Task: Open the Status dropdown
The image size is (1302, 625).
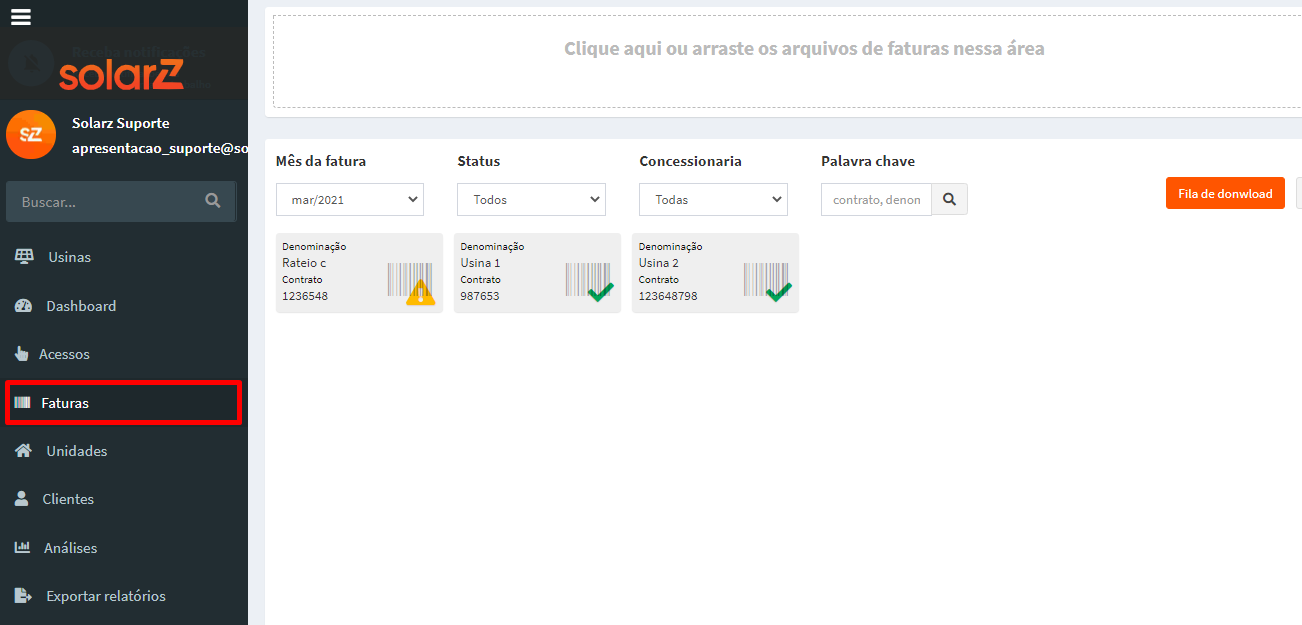Action: click(x=531, y=200)
